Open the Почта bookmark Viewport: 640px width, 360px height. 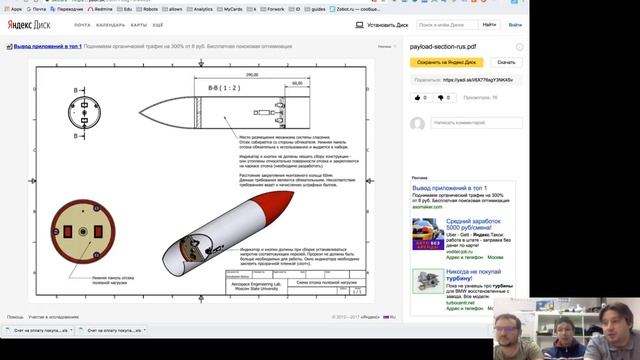point(36,9)
